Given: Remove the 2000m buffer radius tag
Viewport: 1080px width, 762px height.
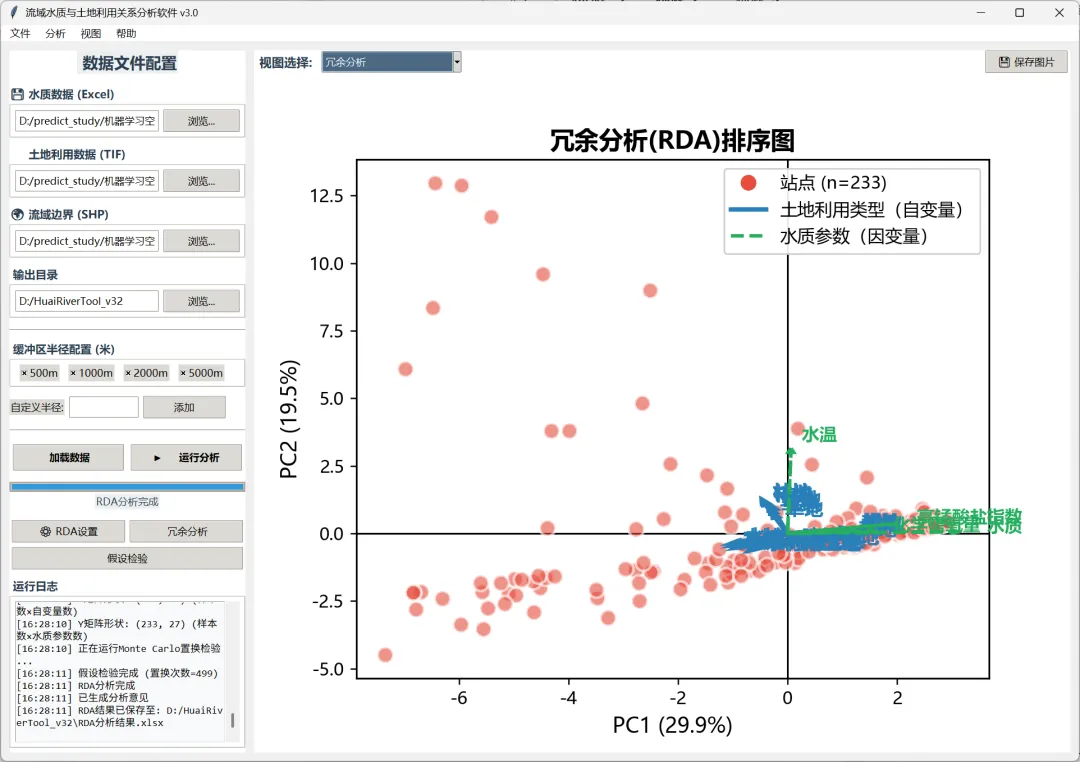Looking at the screenshot, I should coord(128,373).
